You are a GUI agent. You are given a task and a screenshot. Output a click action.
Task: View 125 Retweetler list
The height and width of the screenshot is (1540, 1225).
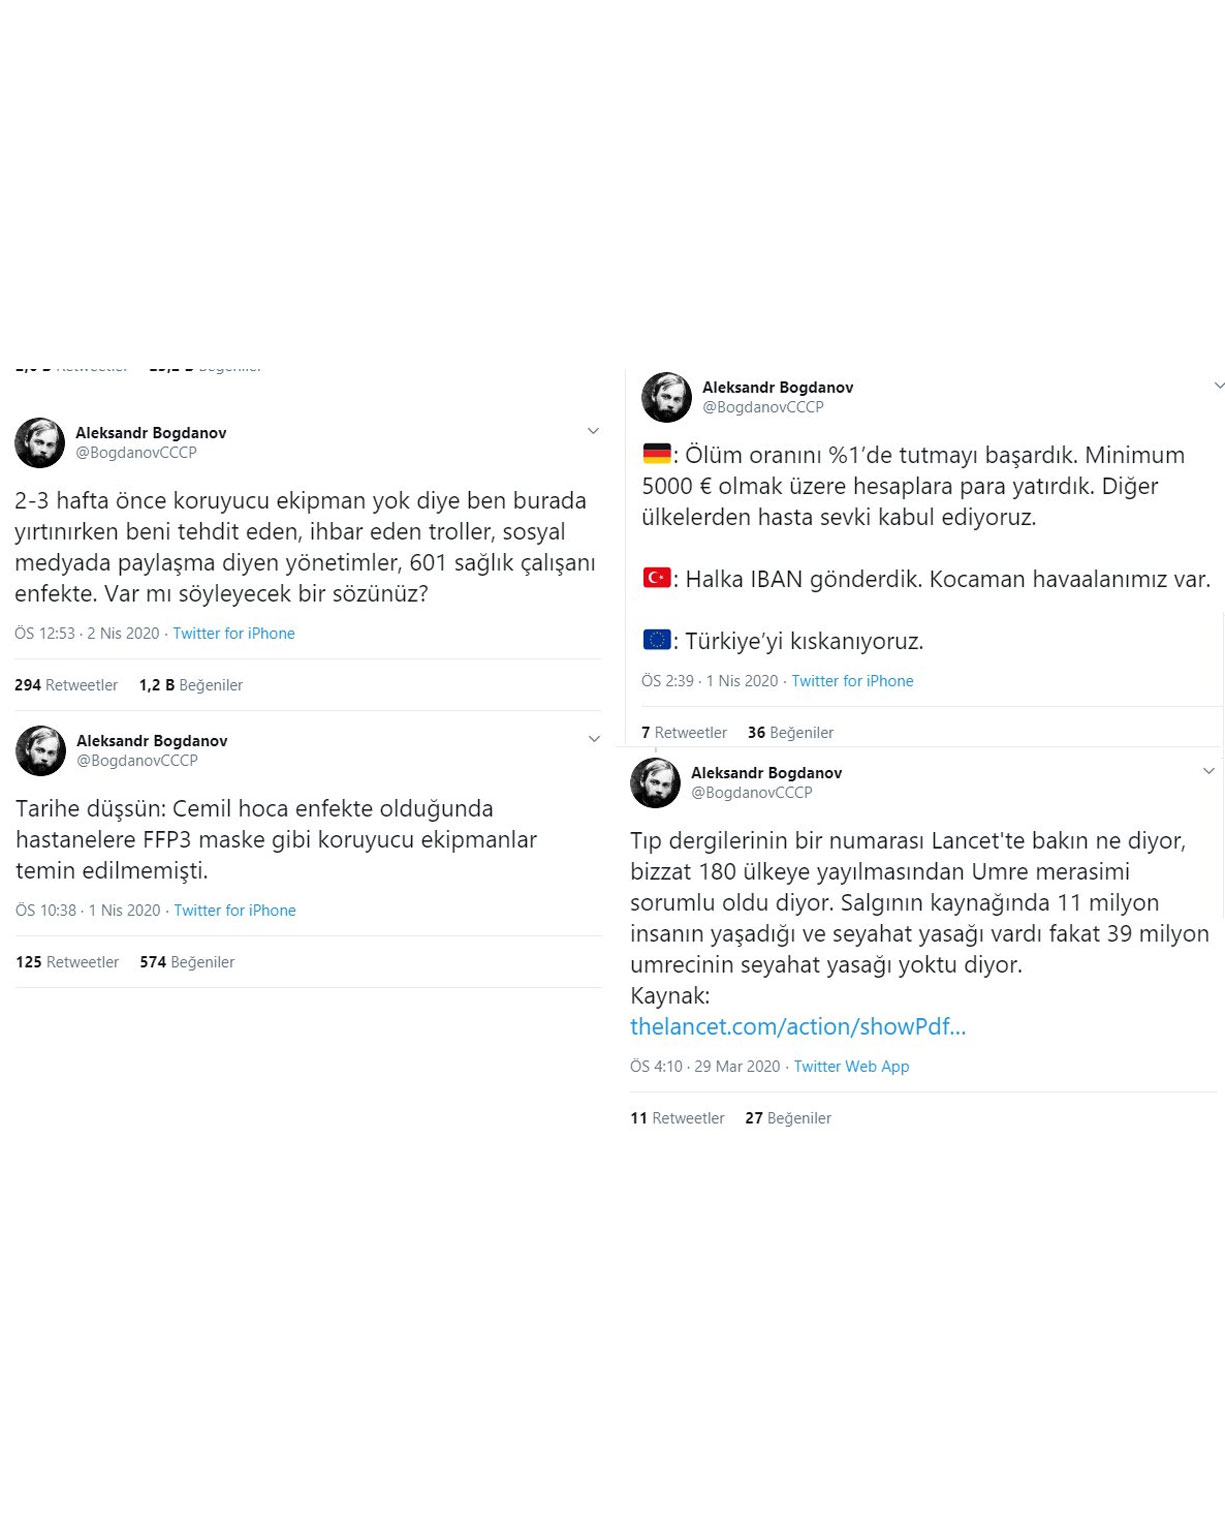click(x=67, y=962)
